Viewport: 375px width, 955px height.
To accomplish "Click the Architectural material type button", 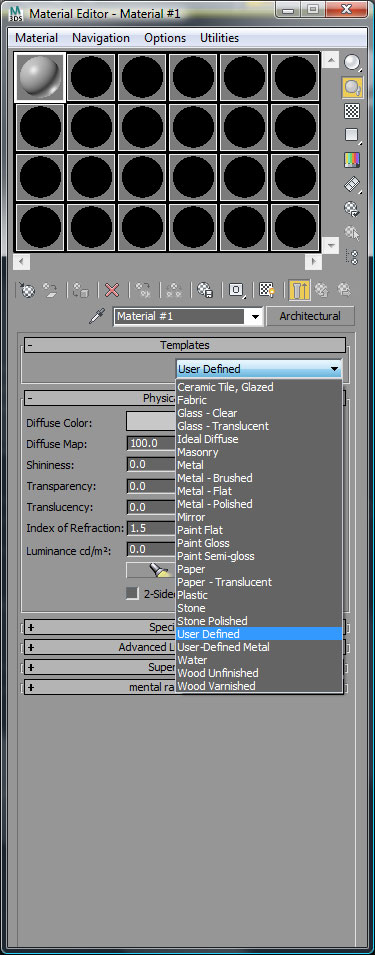I will pyautogui.click(x=310, y=316).
